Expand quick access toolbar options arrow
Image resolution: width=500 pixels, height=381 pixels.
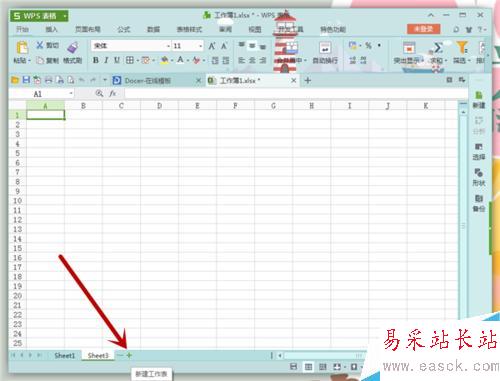click(x=105, y=80)
